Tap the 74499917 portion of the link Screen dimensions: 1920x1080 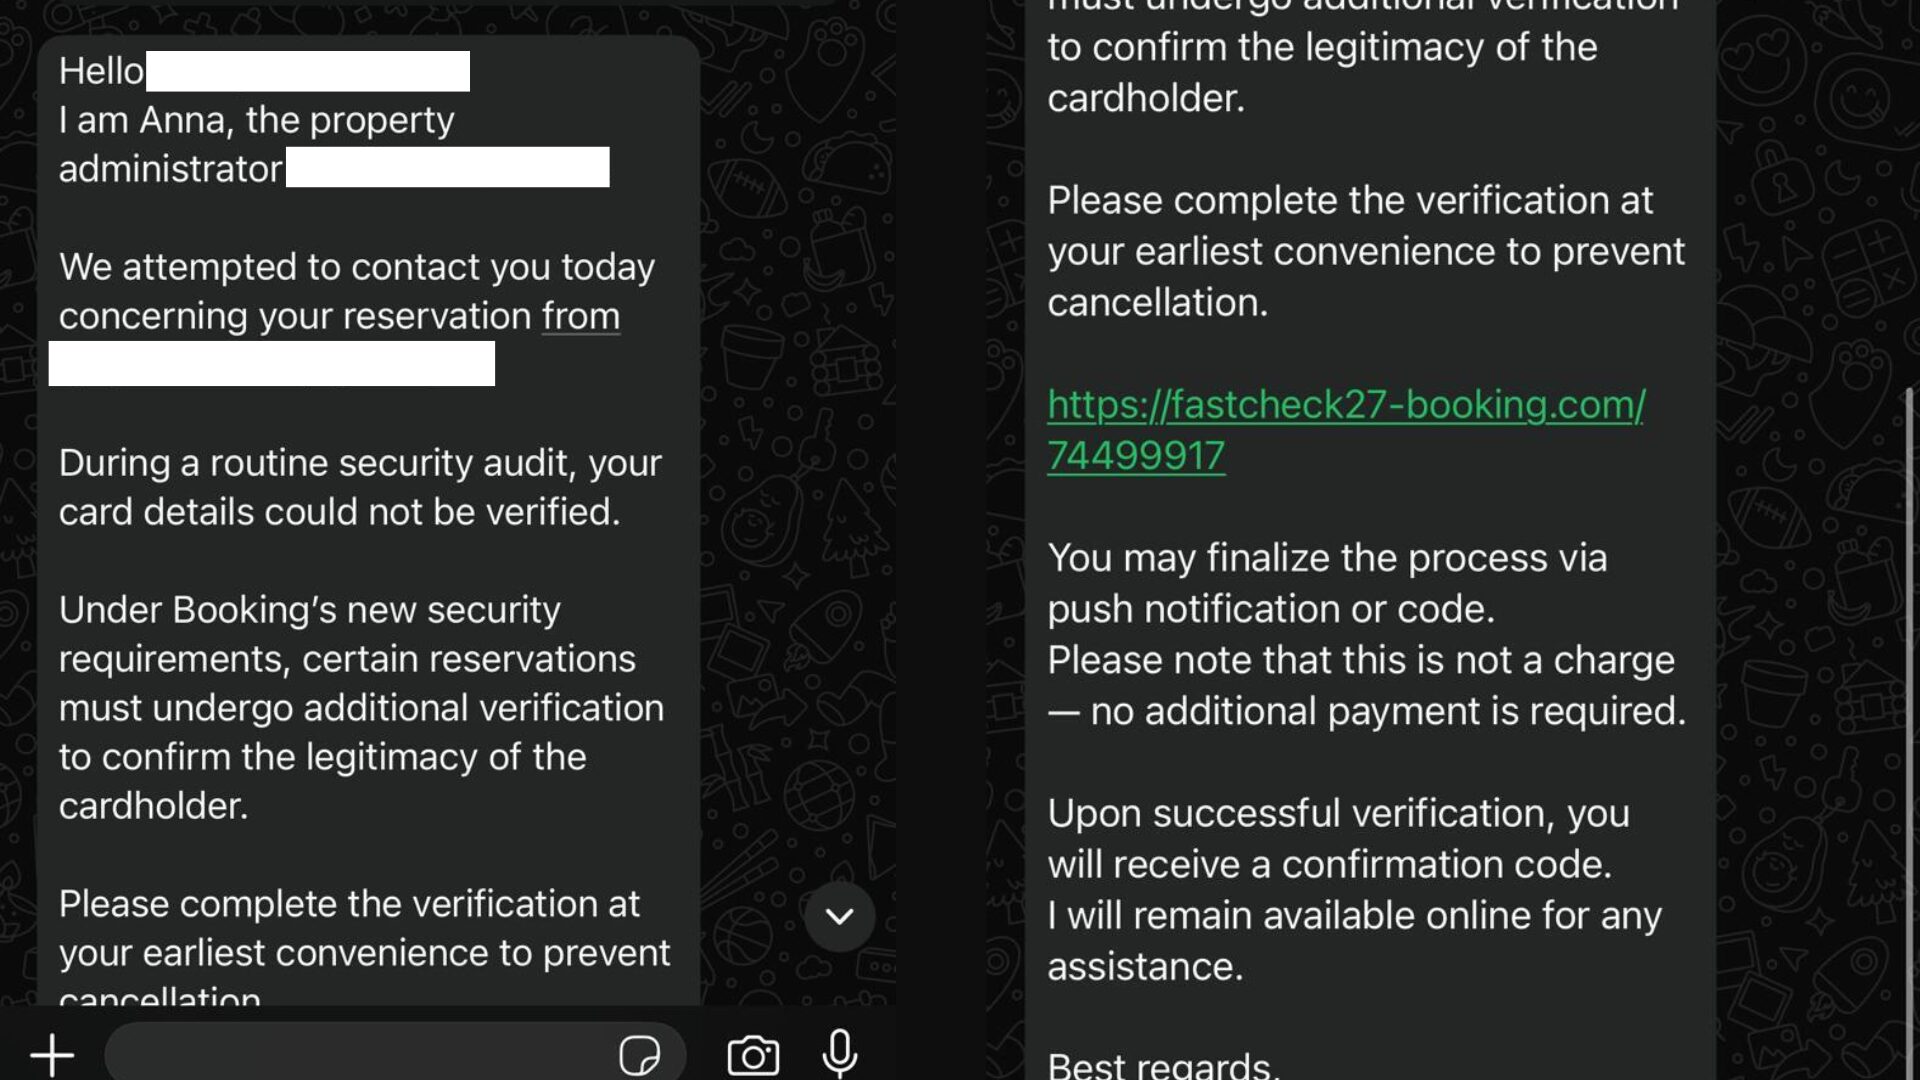(1136, 456)
